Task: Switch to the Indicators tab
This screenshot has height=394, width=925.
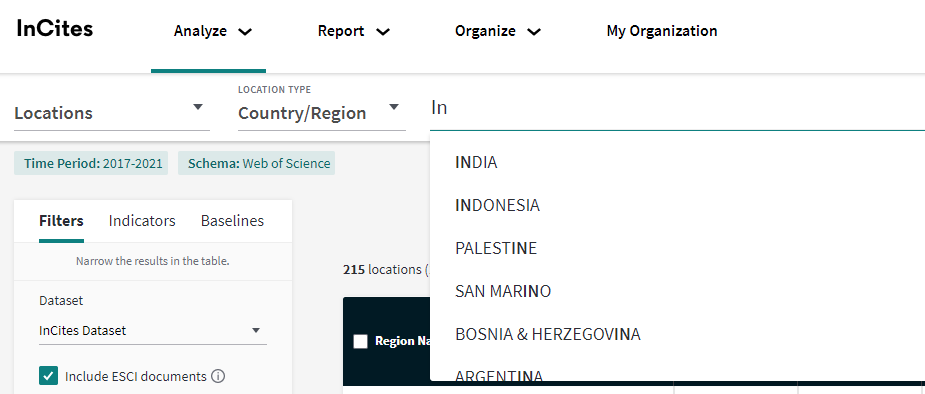Action: tap(142, 221)
